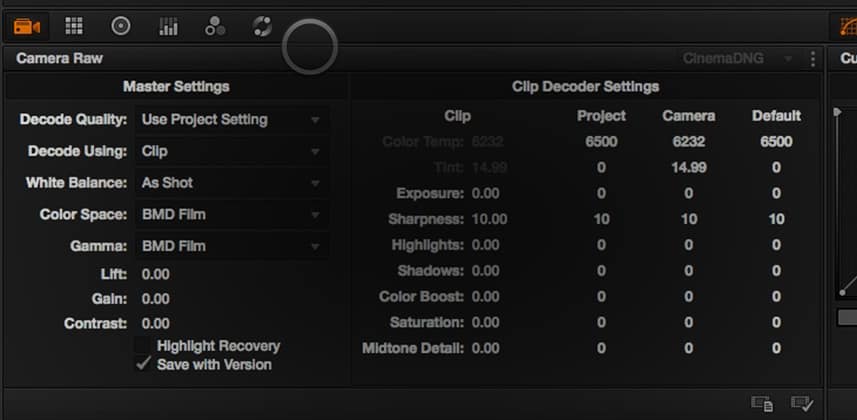
Task: Open the Decode Using dropdown
Action: [x=232, y=151]
